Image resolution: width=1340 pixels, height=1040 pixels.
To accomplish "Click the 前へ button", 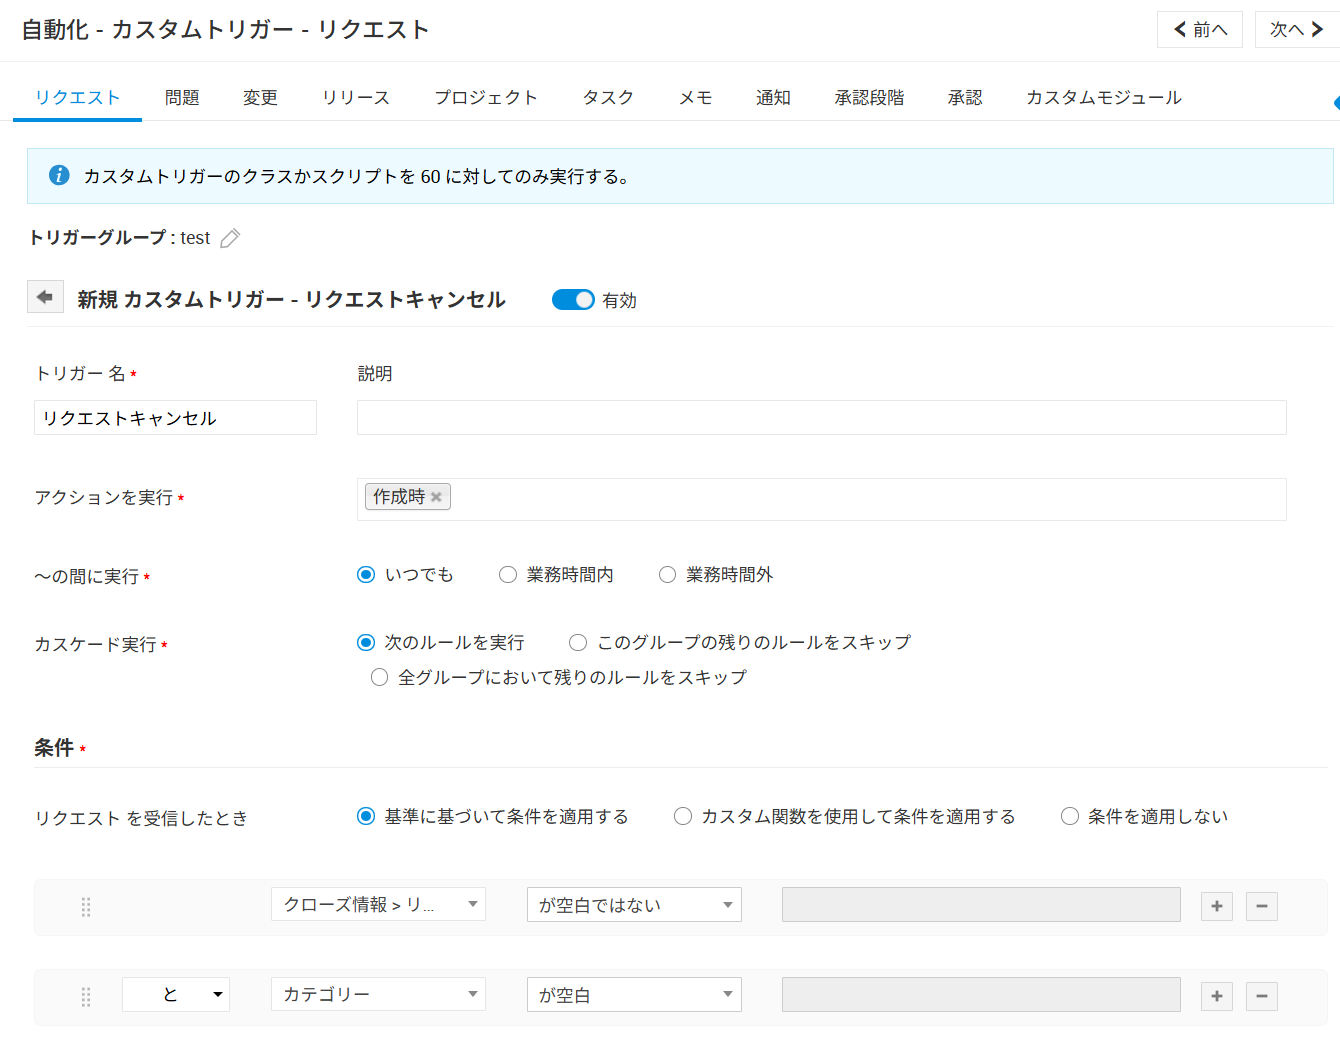I will tap(1200, 30).
